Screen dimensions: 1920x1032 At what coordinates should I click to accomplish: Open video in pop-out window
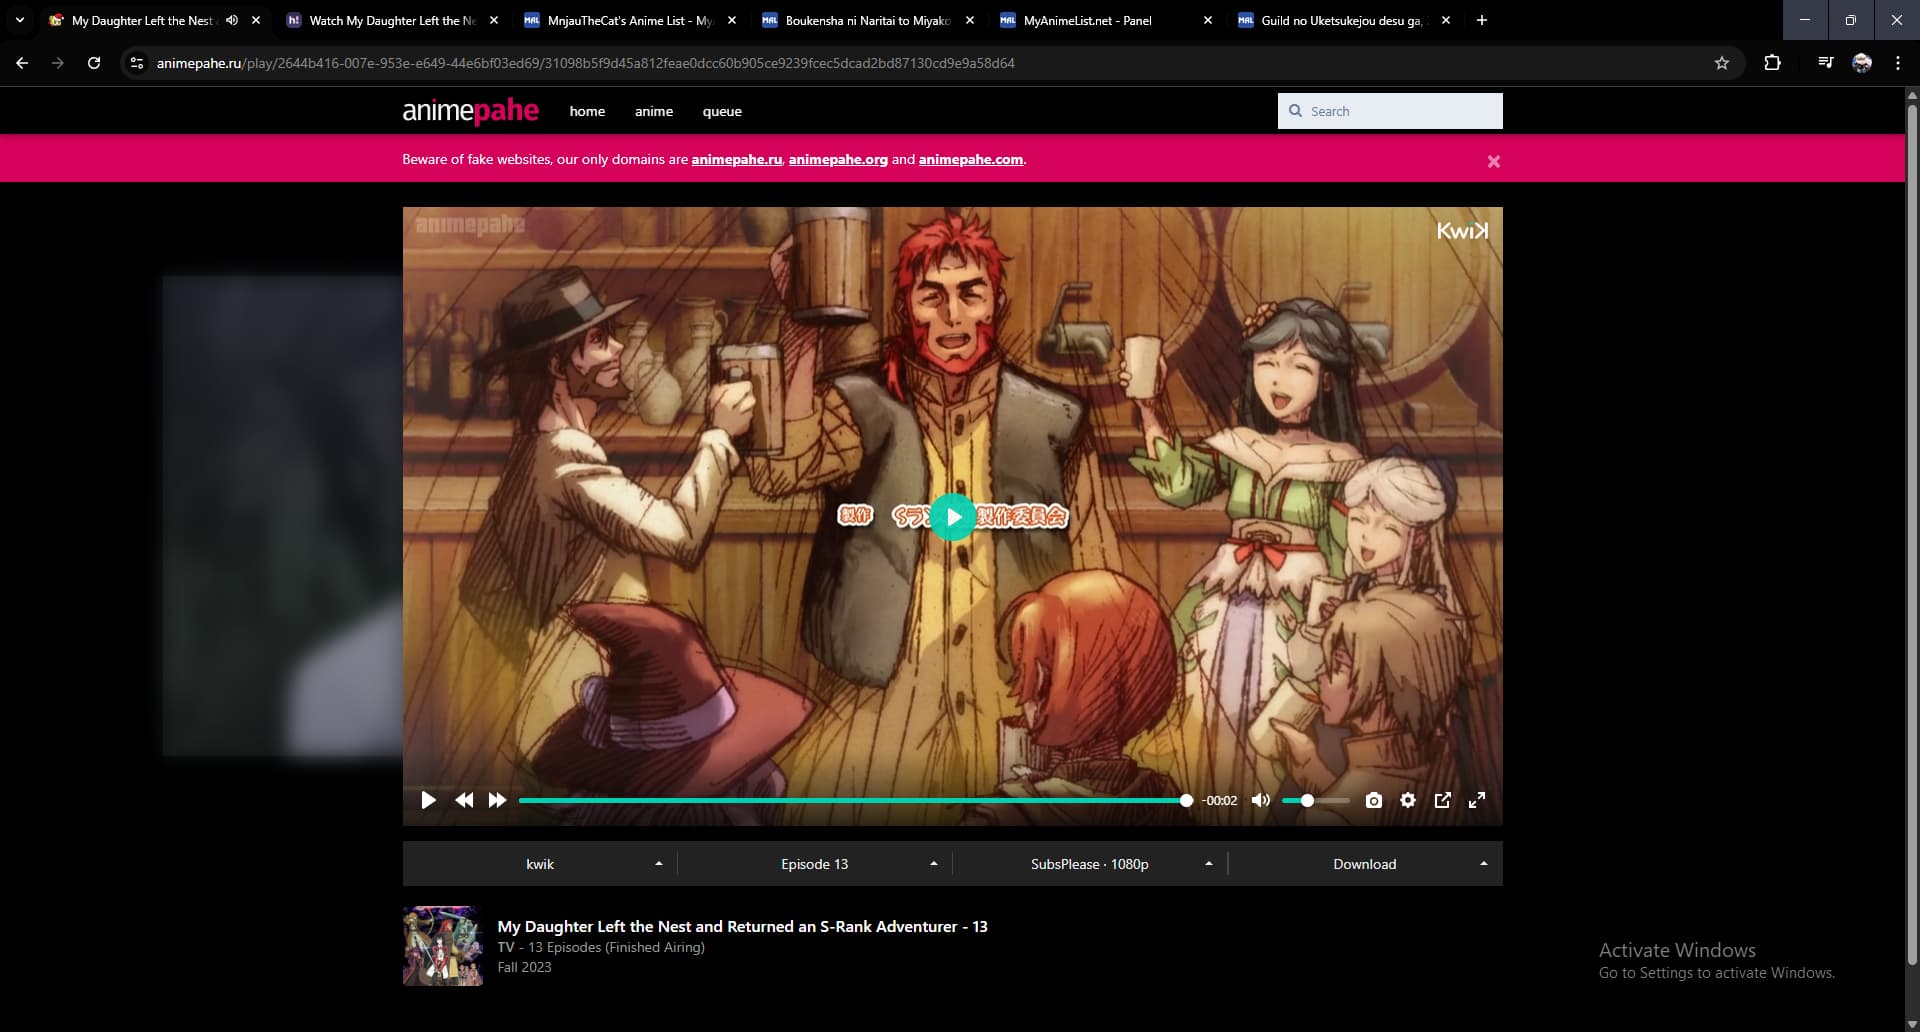tap(1442, 800)
